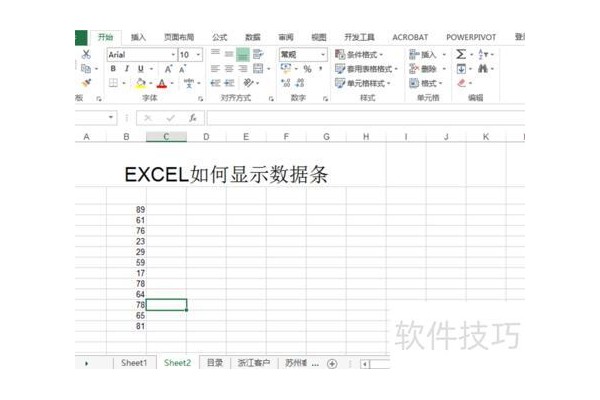Switch to 开始 Home tab
This screenshot has height=400, width=600.
[105, 37]
